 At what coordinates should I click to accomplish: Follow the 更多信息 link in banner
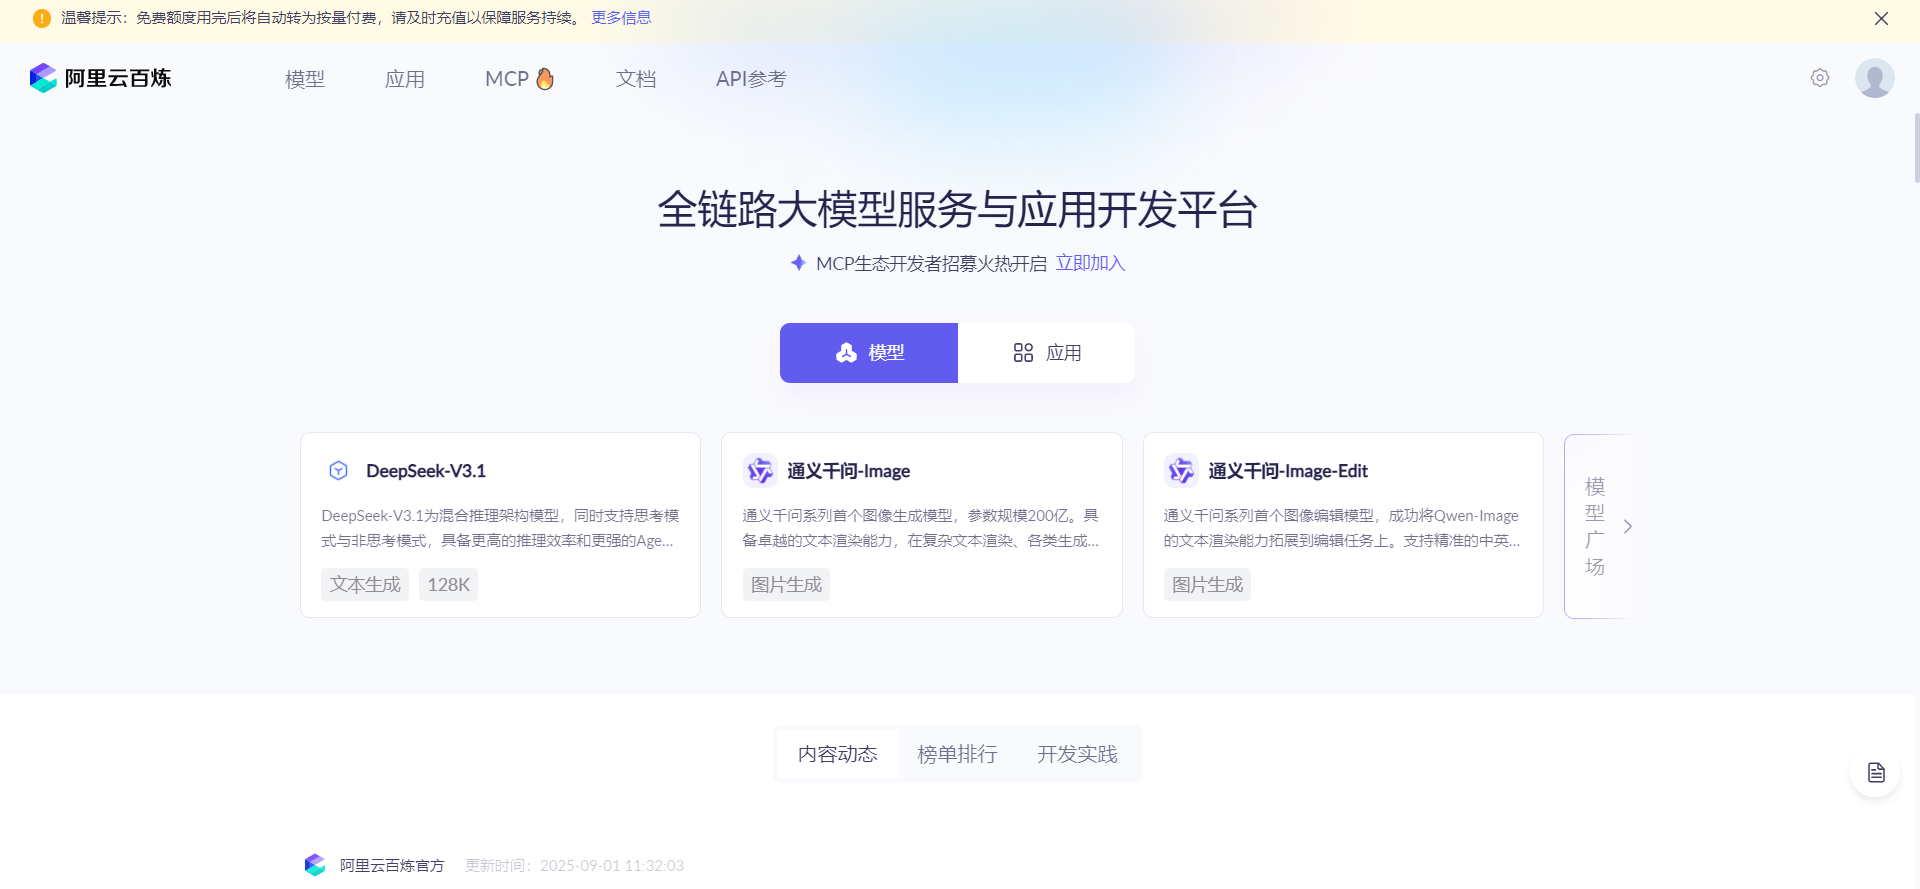[621, 18]
